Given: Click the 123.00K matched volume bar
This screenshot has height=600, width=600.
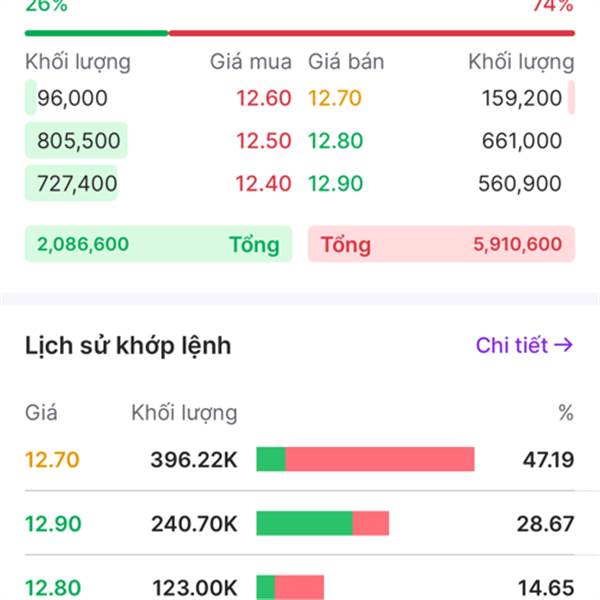Looking at the screenshot, I should click(x=290, y=587).
